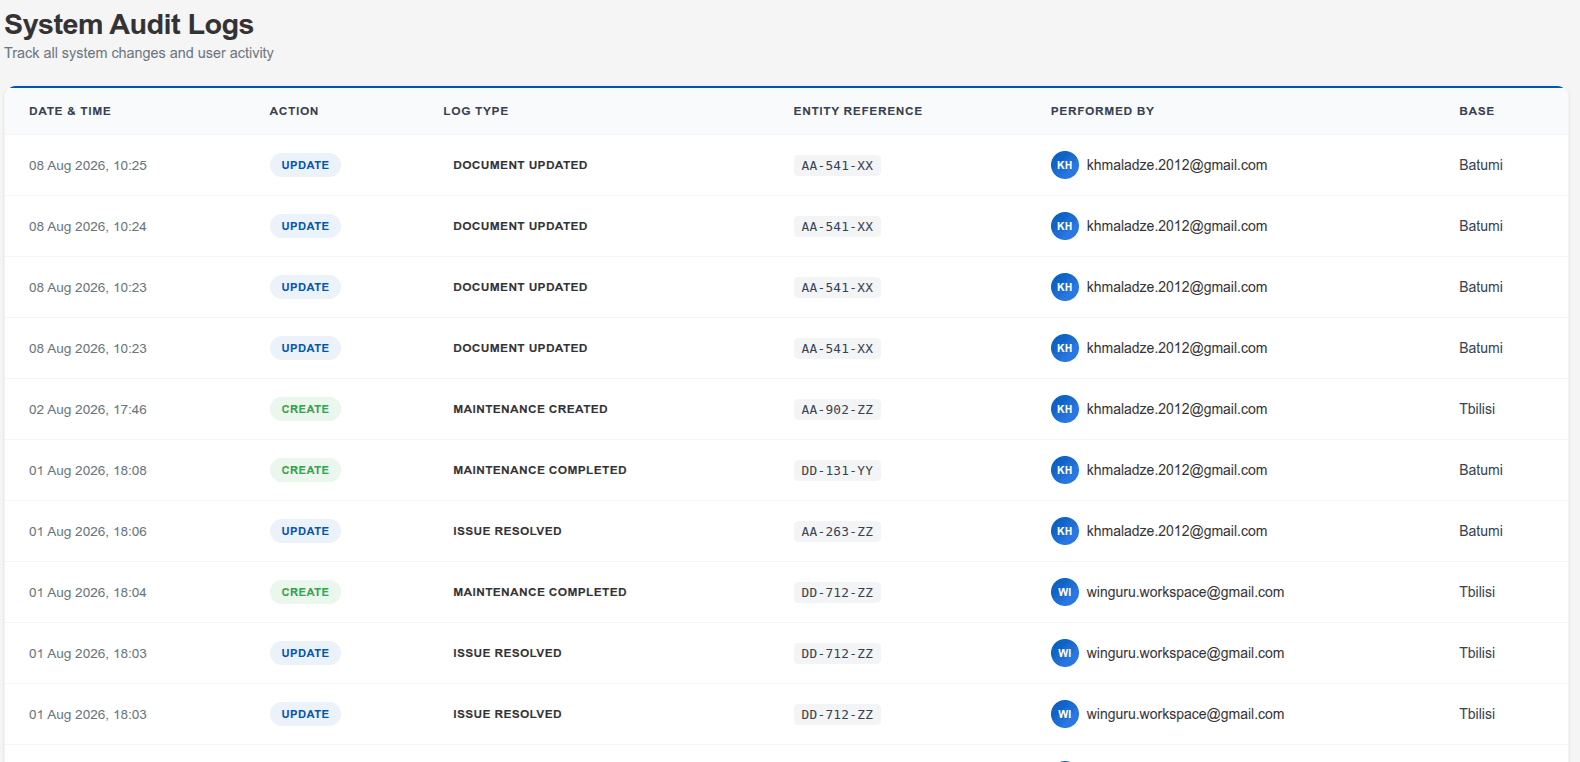Select the UPDATE badge in the 10:24 row

305,226
